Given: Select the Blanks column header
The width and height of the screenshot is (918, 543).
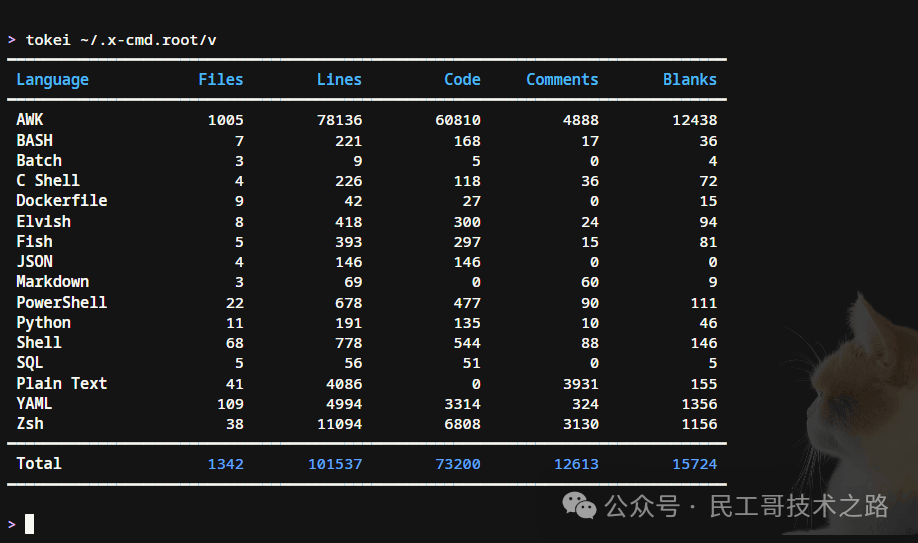Looking at the screenshot, I should 689,80.
